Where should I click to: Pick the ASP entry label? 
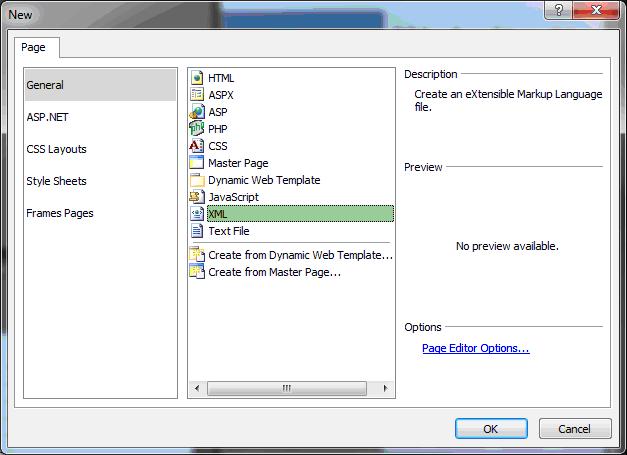(218, 112)
